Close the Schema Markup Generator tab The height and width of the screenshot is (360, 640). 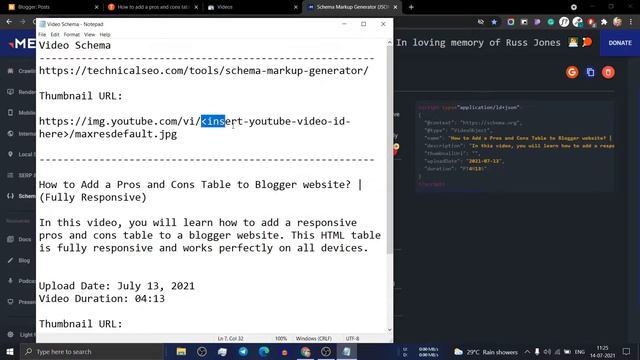[x=396, y=7]
